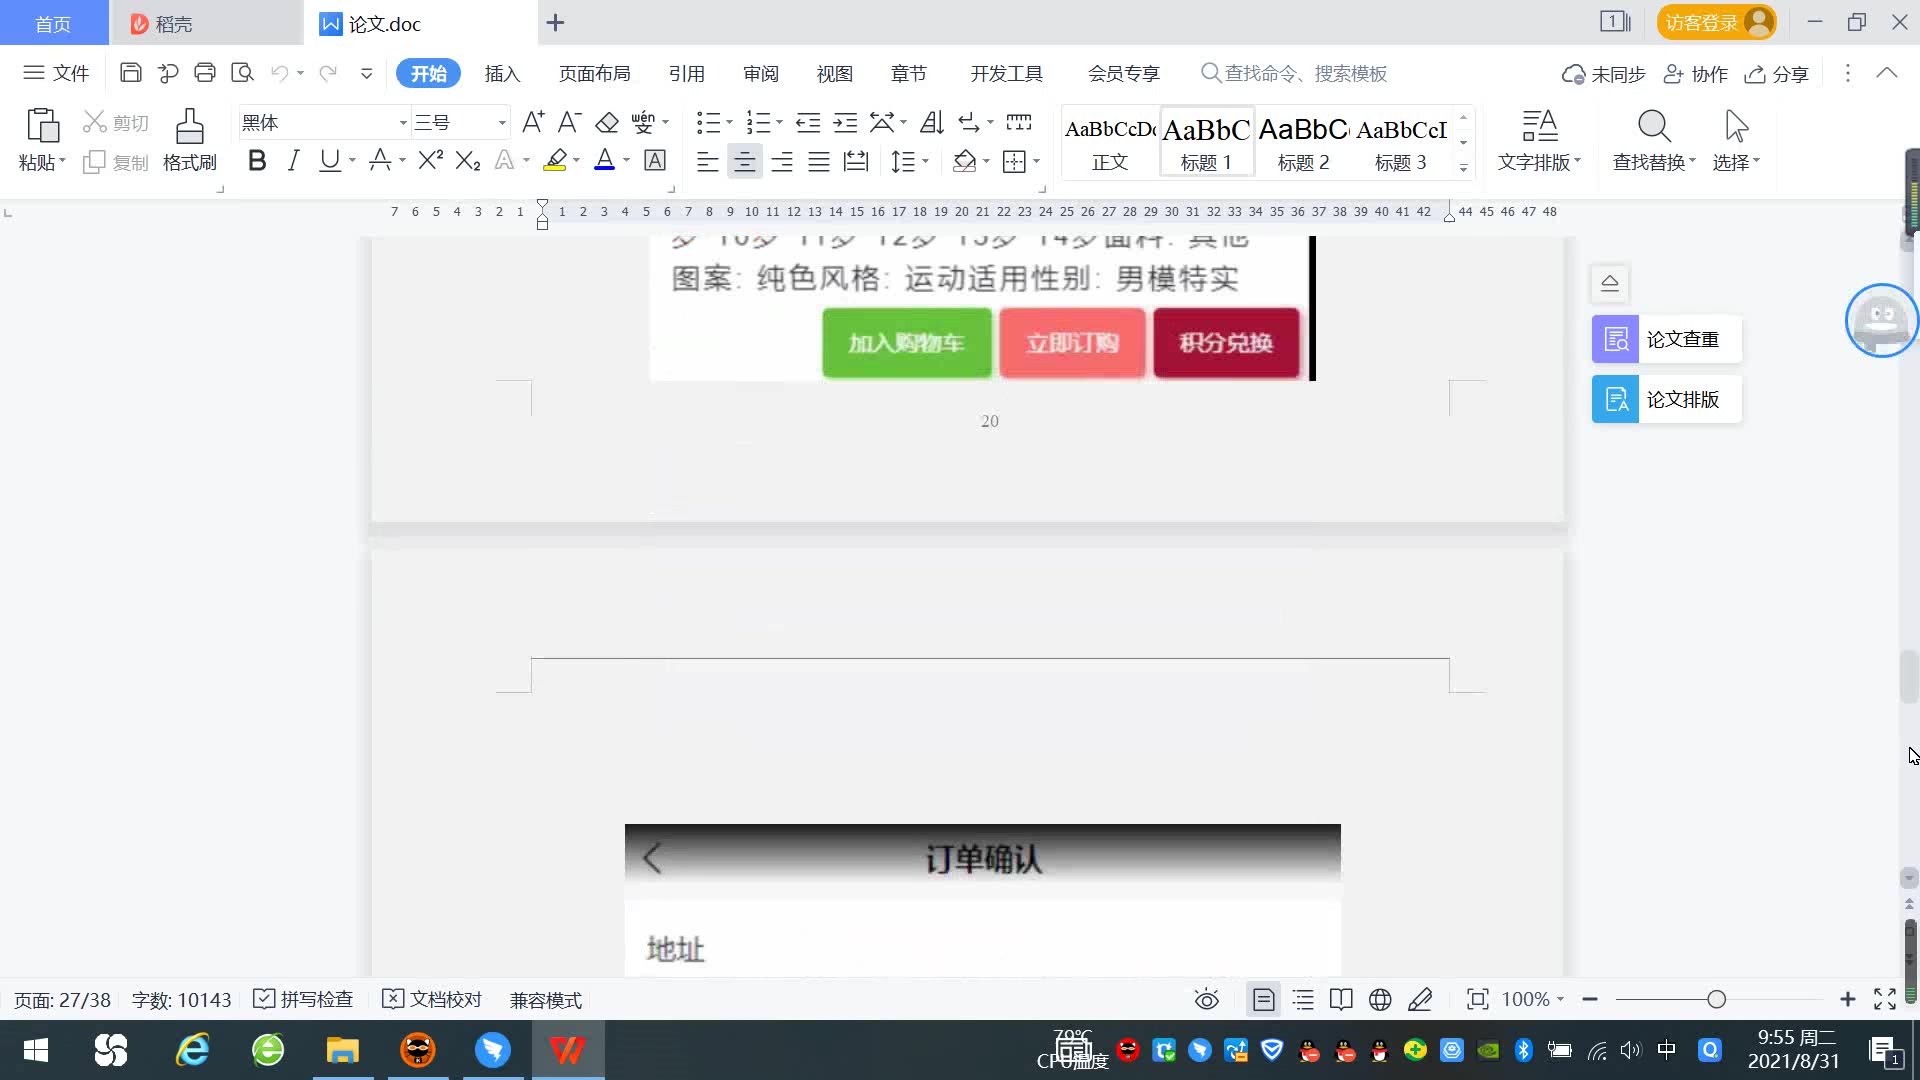Open the 插入 (Insert) ribbon tab
Viewport: 1920px width, 1080px height.
502,73
